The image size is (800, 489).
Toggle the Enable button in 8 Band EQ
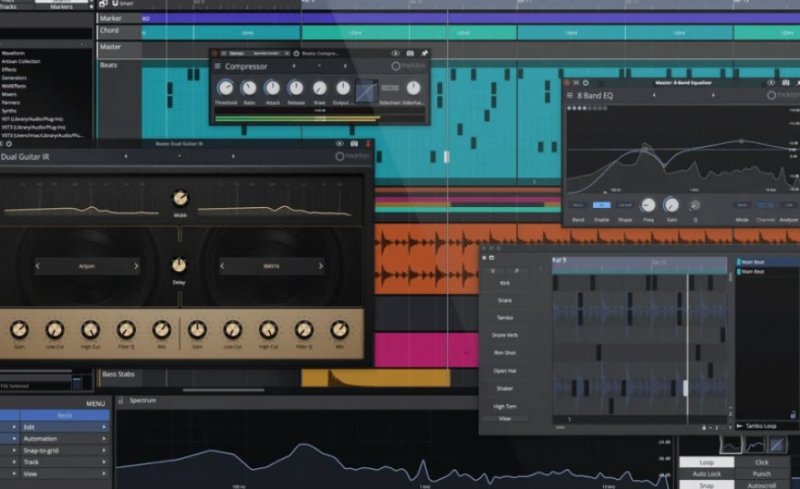[x=602, y=205]
